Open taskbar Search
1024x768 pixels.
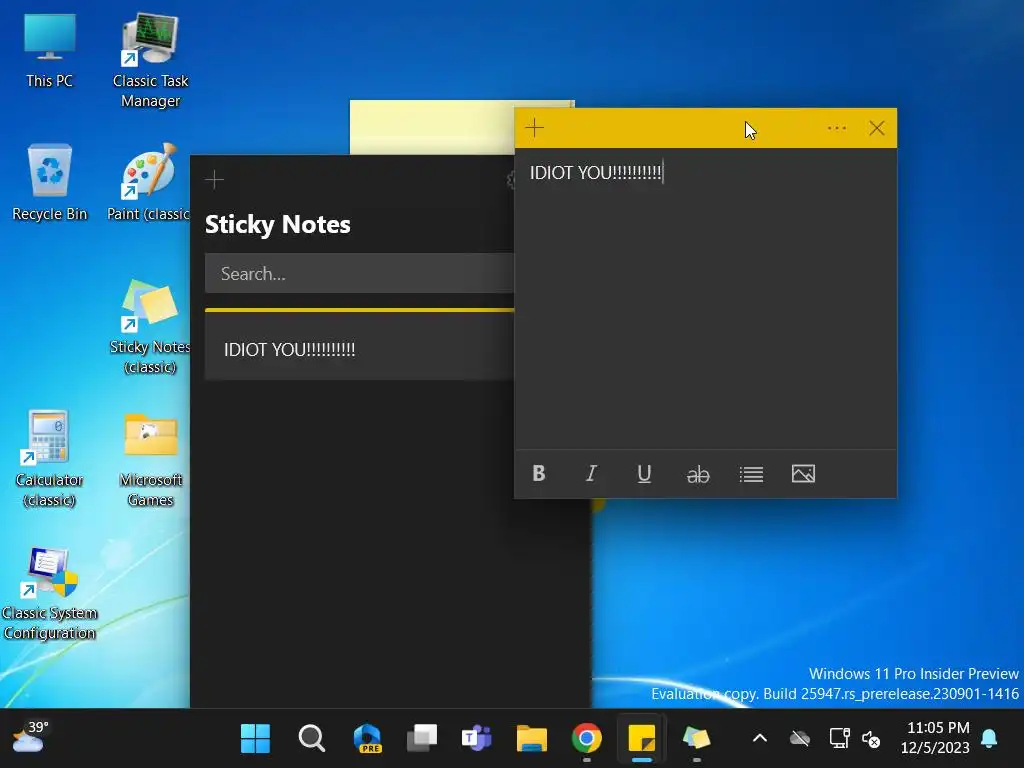[312, 739]
